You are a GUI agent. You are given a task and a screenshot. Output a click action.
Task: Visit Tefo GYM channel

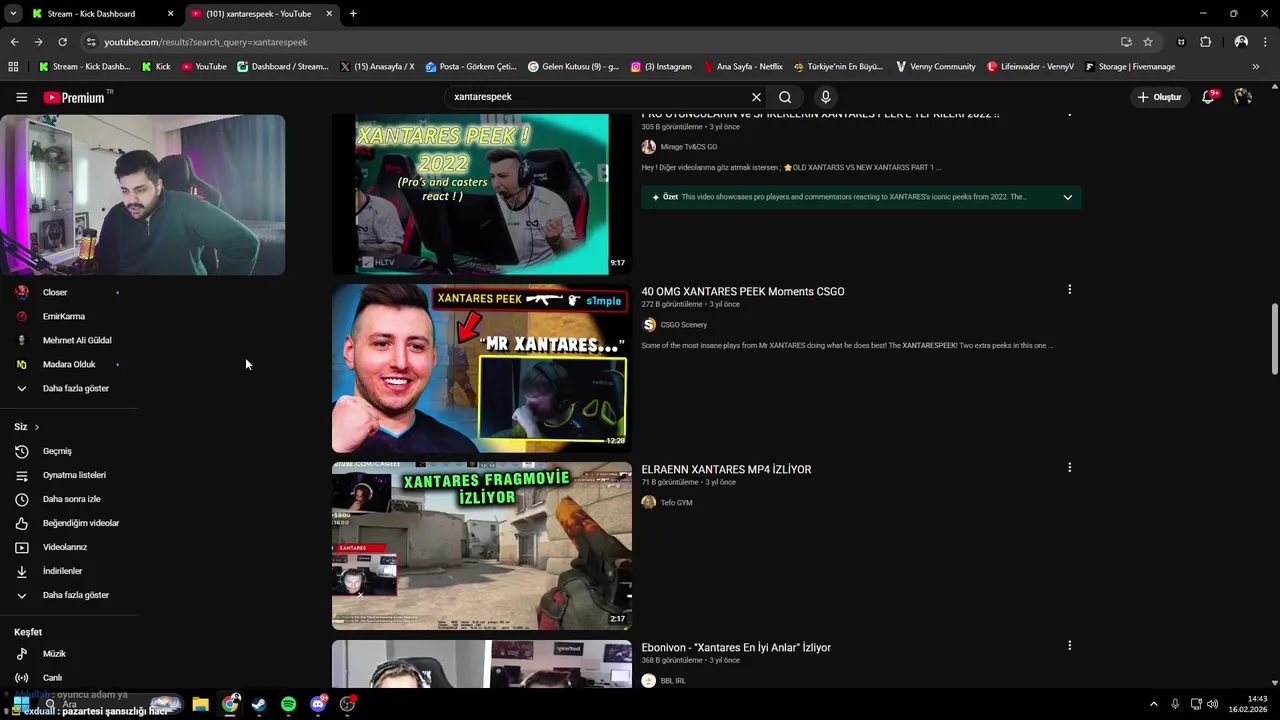(676, 503)
